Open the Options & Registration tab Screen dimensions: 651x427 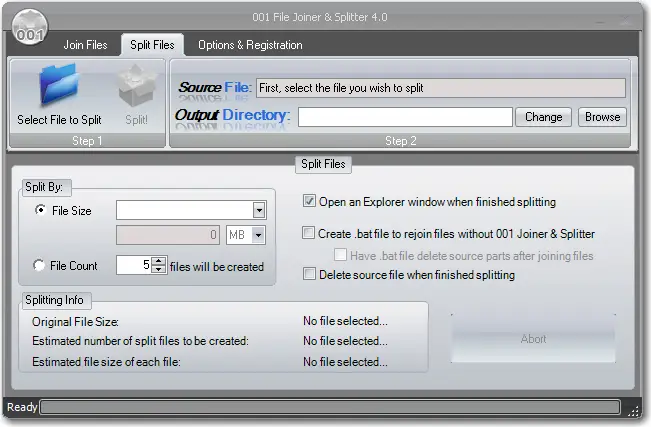click(x=250, y=45)
